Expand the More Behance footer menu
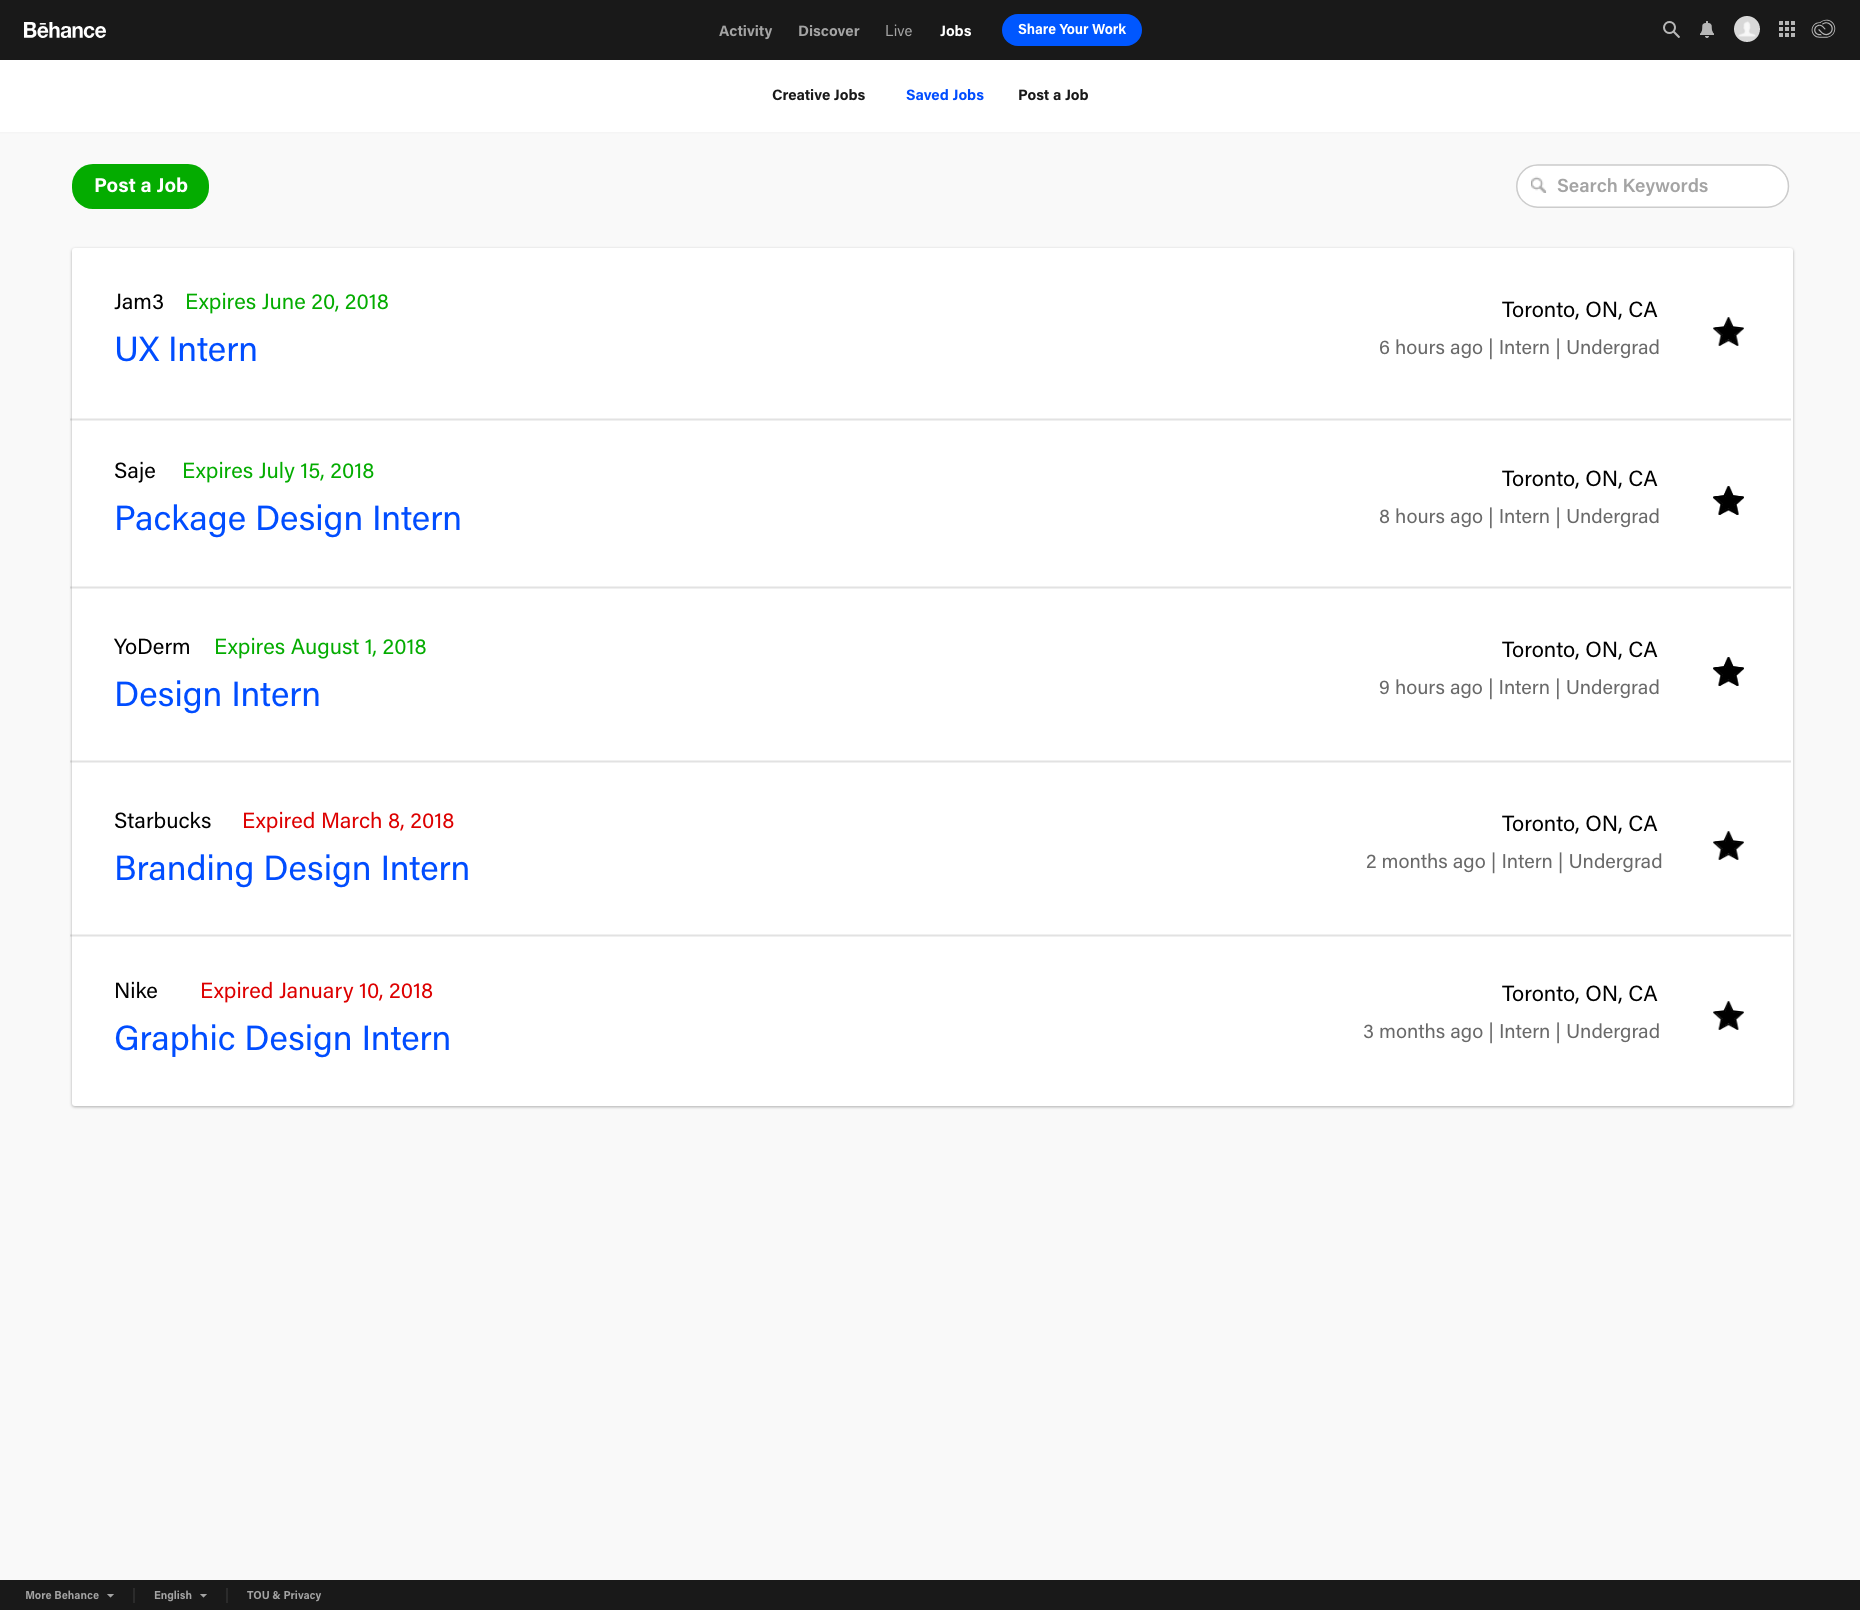Screen dimensions: 1860x1610 (x=70, y=1595)
